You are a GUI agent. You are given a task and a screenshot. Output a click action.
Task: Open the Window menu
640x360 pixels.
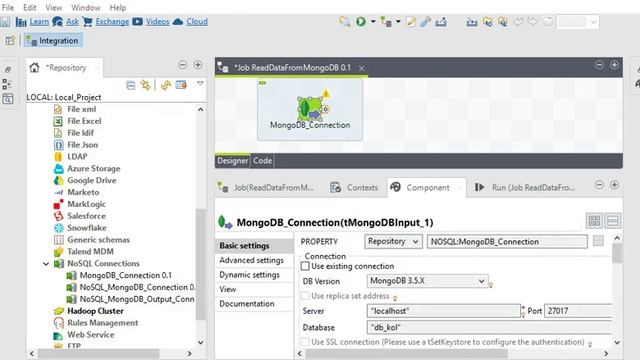(86, 7)
